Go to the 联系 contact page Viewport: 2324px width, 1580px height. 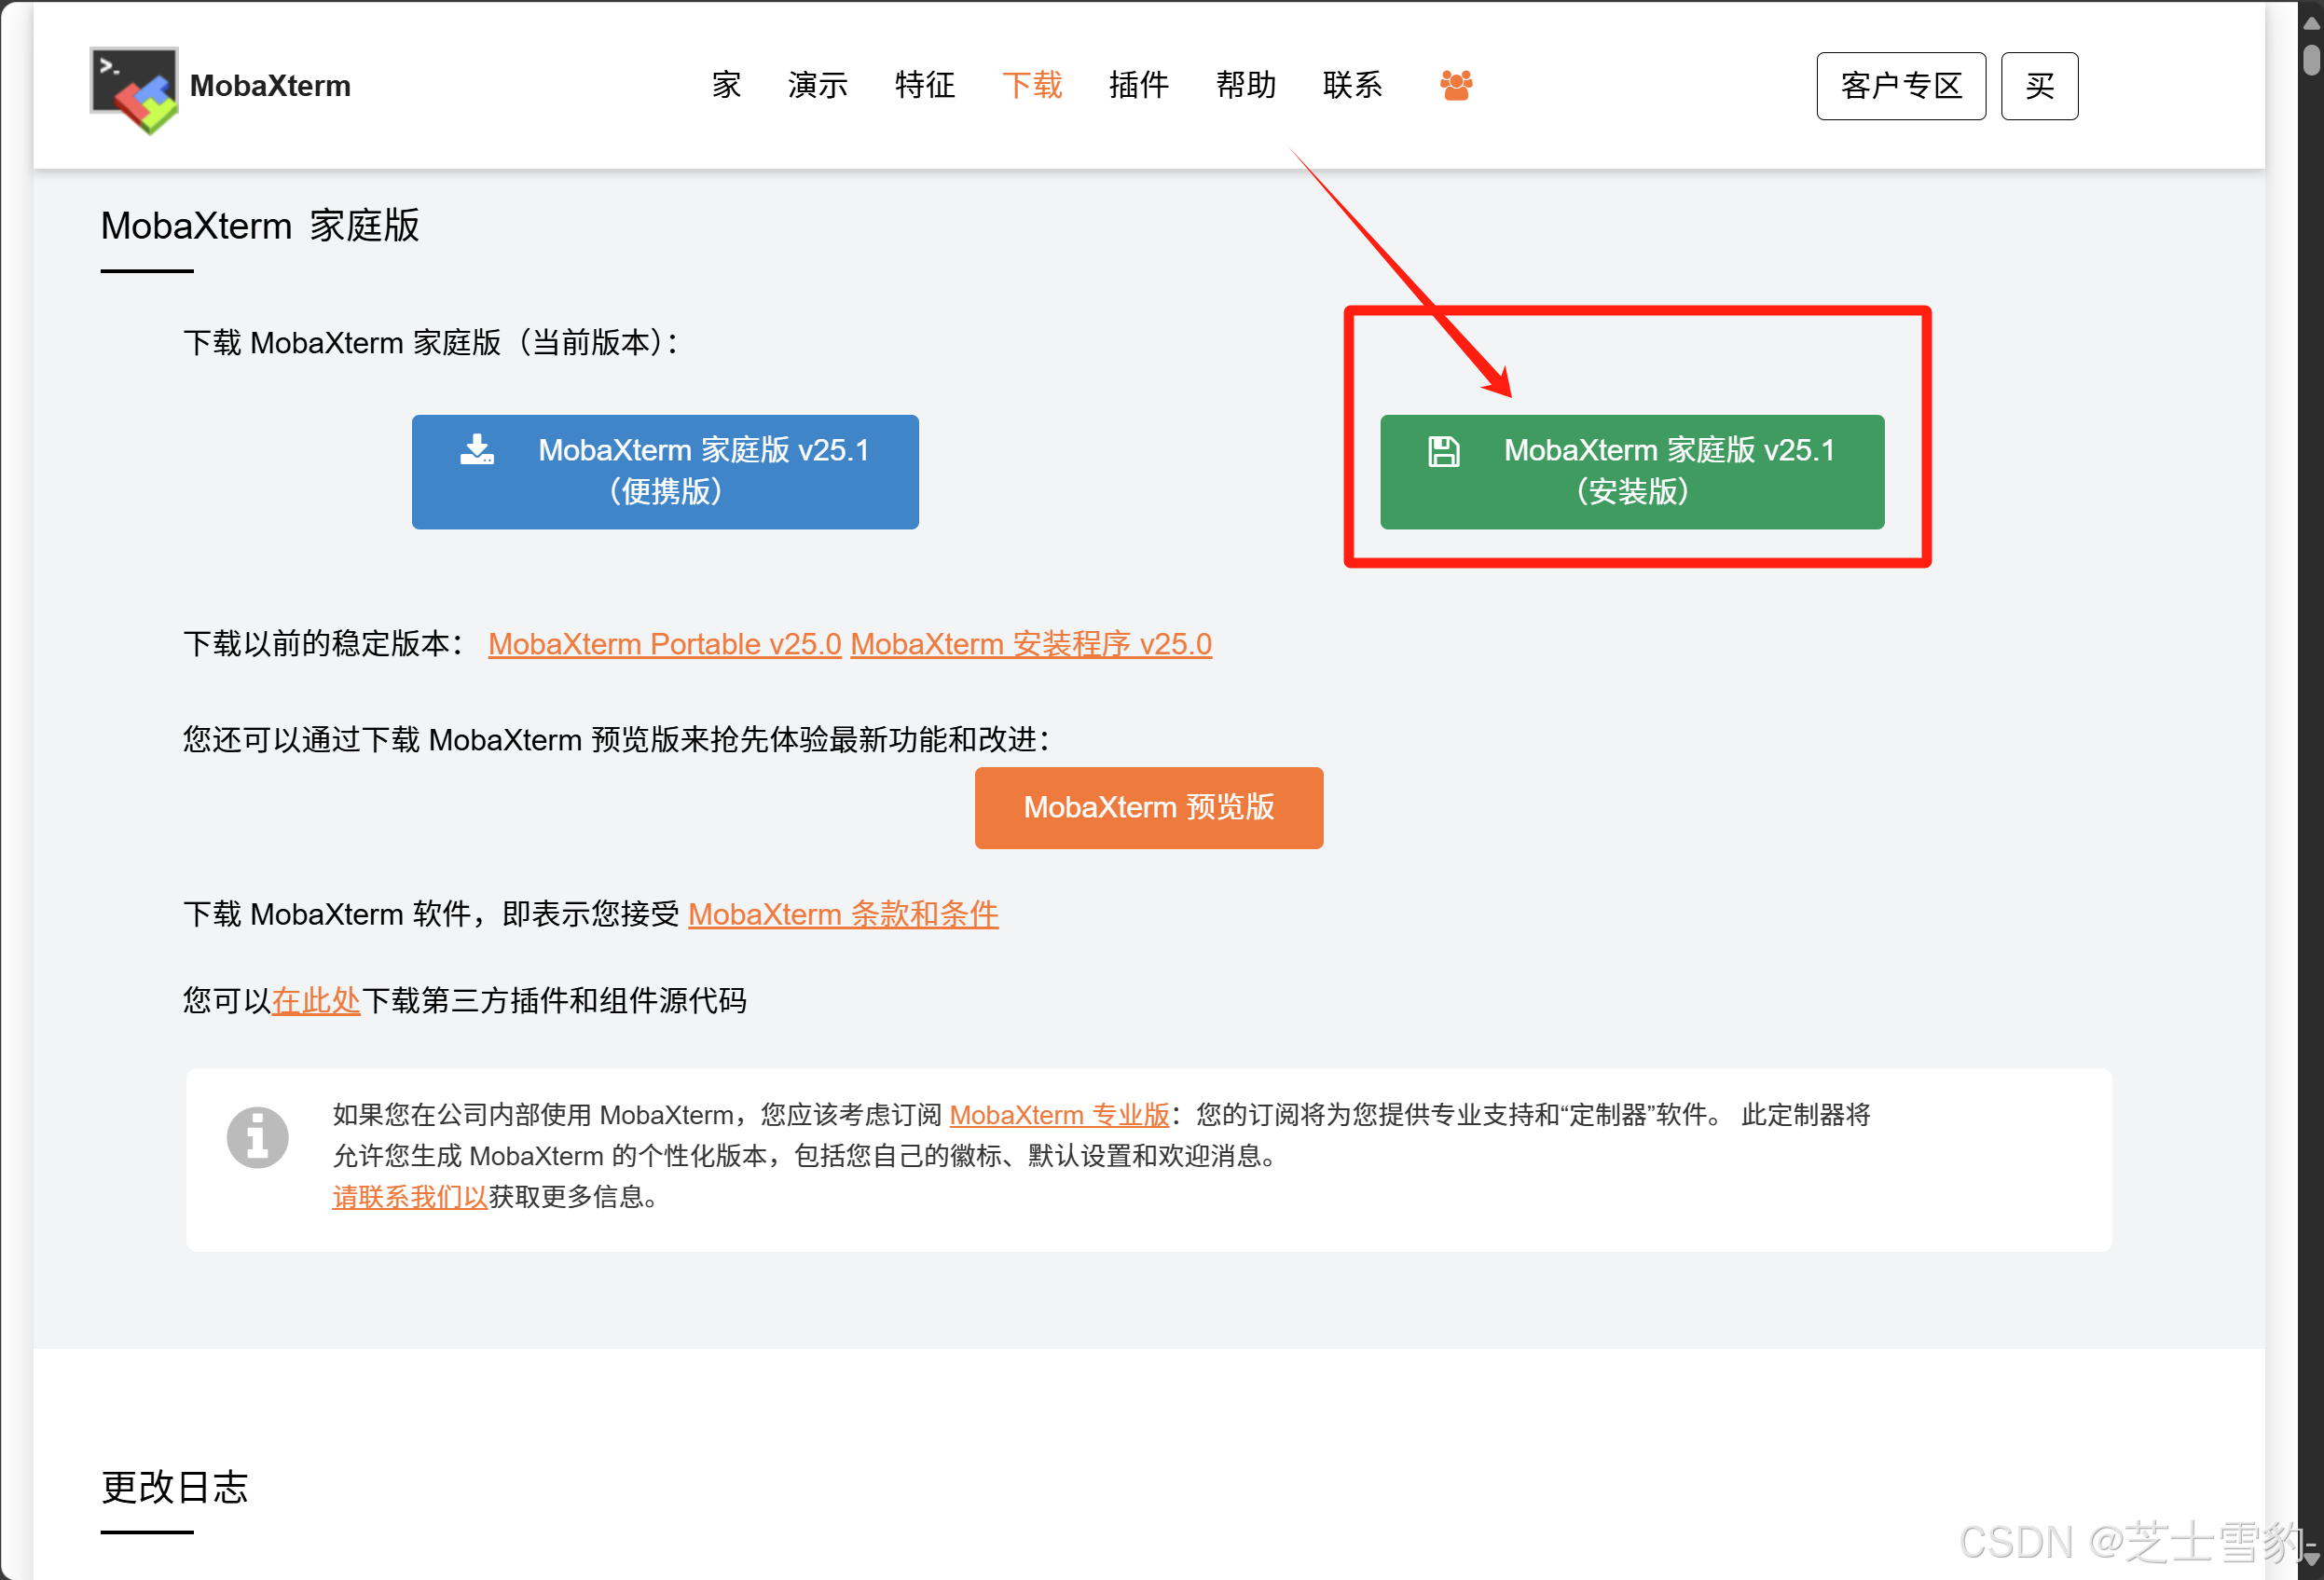(1352, 85)
